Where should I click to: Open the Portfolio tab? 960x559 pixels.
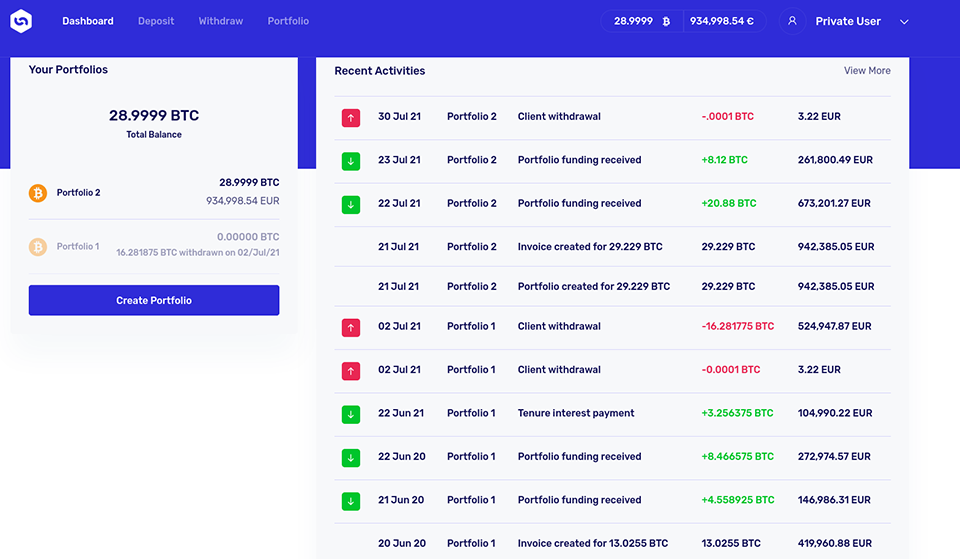point(288,21)
